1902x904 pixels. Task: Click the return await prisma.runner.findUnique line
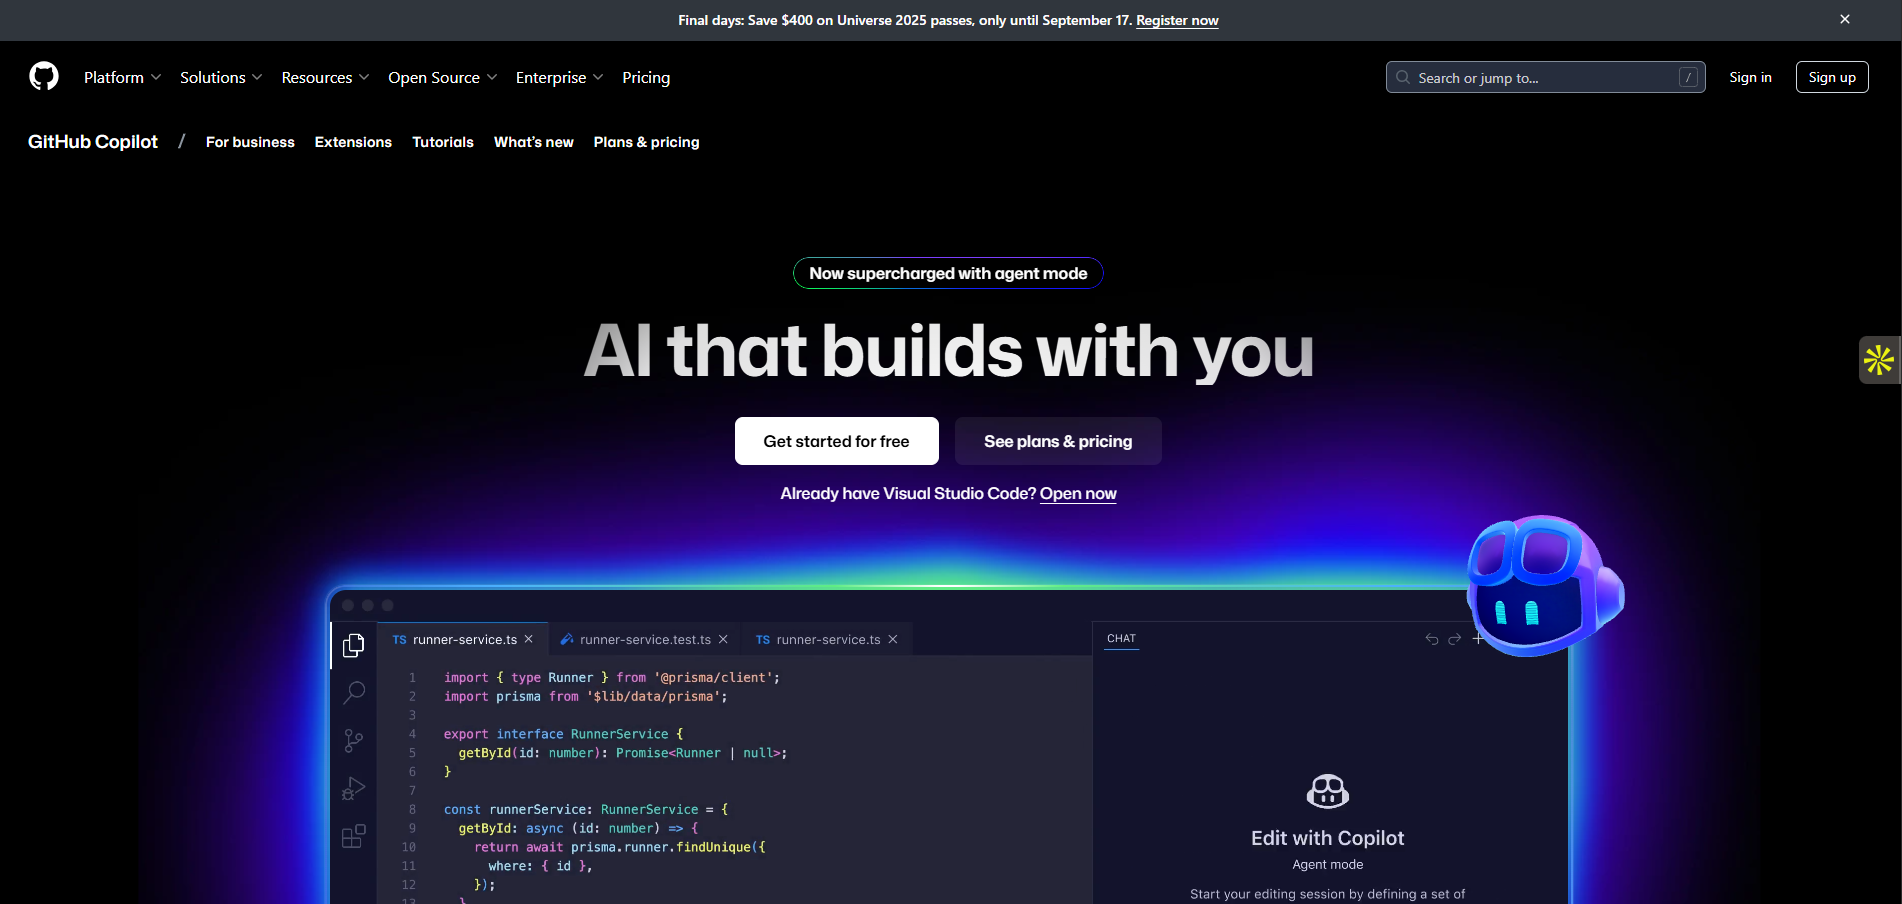pyautogui.click(x=620, y=847)
